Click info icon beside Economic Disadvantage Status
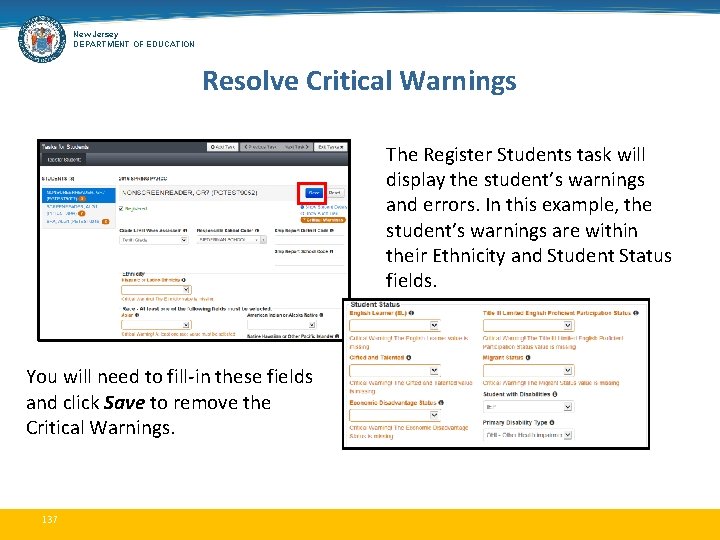720x540 pixels. [441, 403]
